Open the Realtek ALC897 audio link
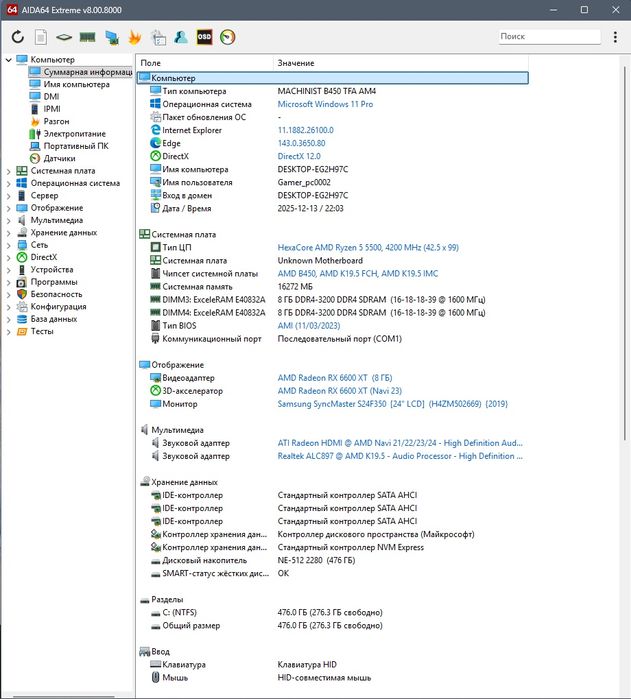The image size is (631, 699). coord(400,456)
